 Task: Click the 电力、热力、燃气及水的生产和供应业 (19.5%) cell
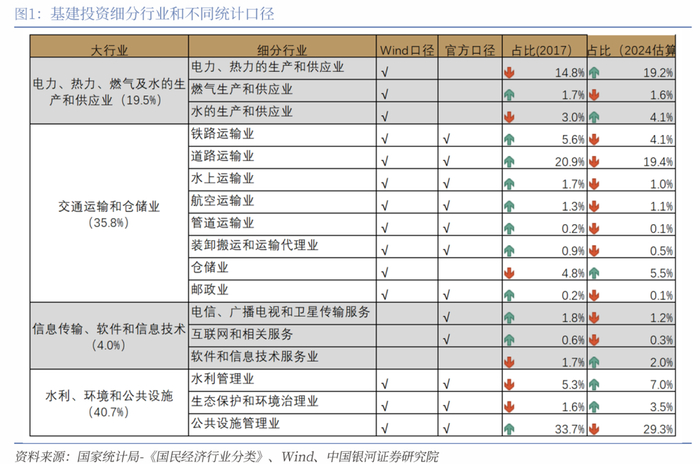click(x=109, y=92)
